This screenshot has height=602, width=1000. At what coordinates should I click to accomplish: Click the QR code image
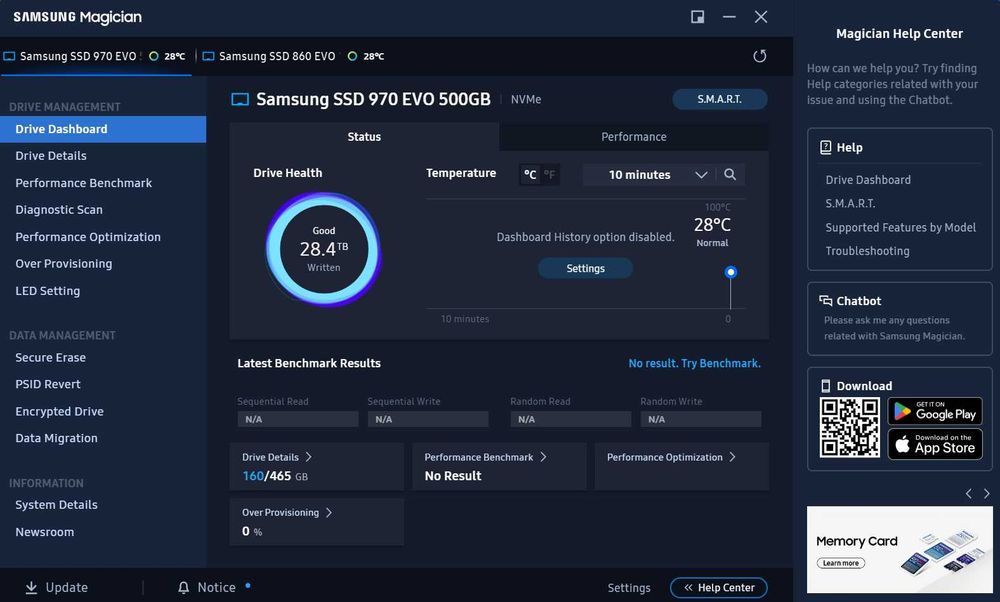pyautogui.click(x=849, y=427)
